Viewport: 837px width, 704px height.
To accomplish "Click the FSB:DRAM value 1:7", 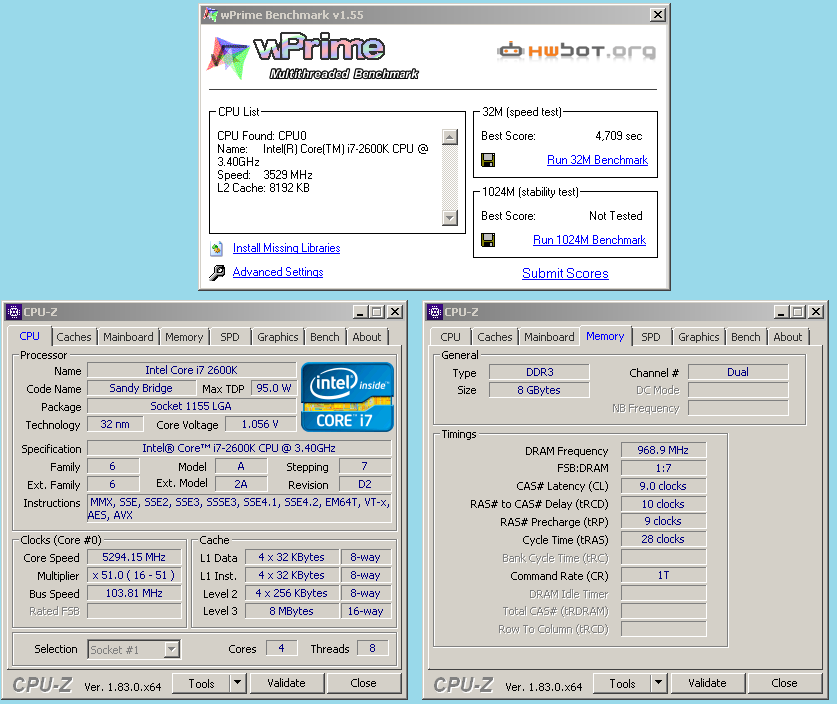I will point(664,469).
